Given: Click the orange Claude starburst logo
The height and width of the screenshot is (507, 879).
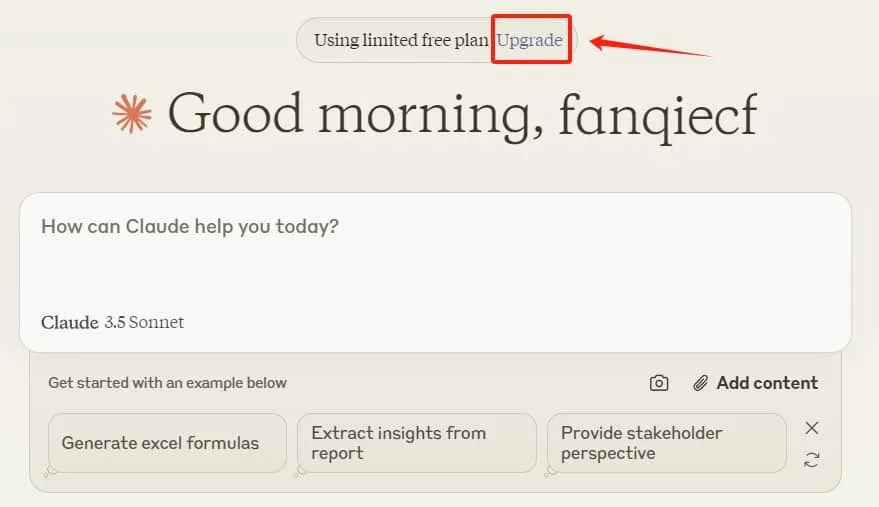Looking at the screenshot, I should (x=132, y=114).
